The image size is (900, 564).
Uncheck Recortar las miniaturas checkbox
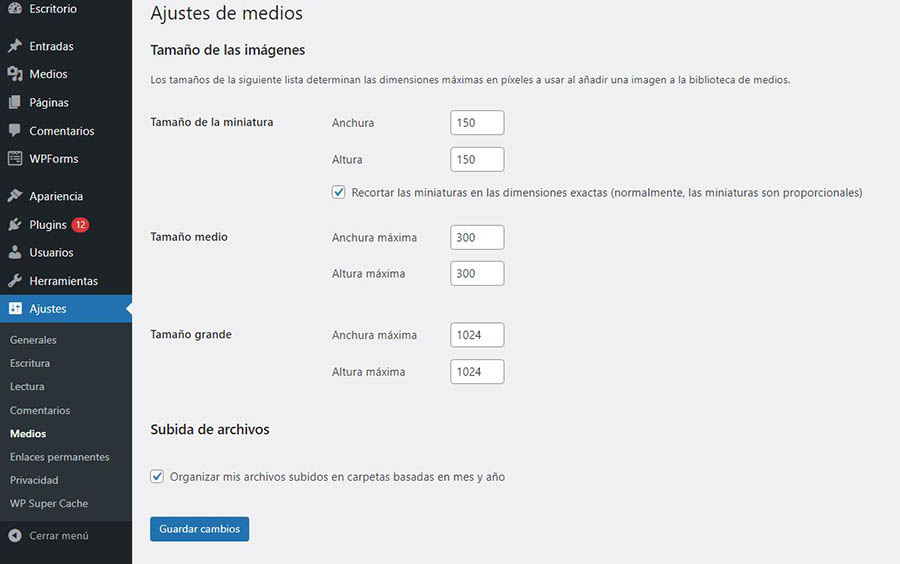(339, 192)
